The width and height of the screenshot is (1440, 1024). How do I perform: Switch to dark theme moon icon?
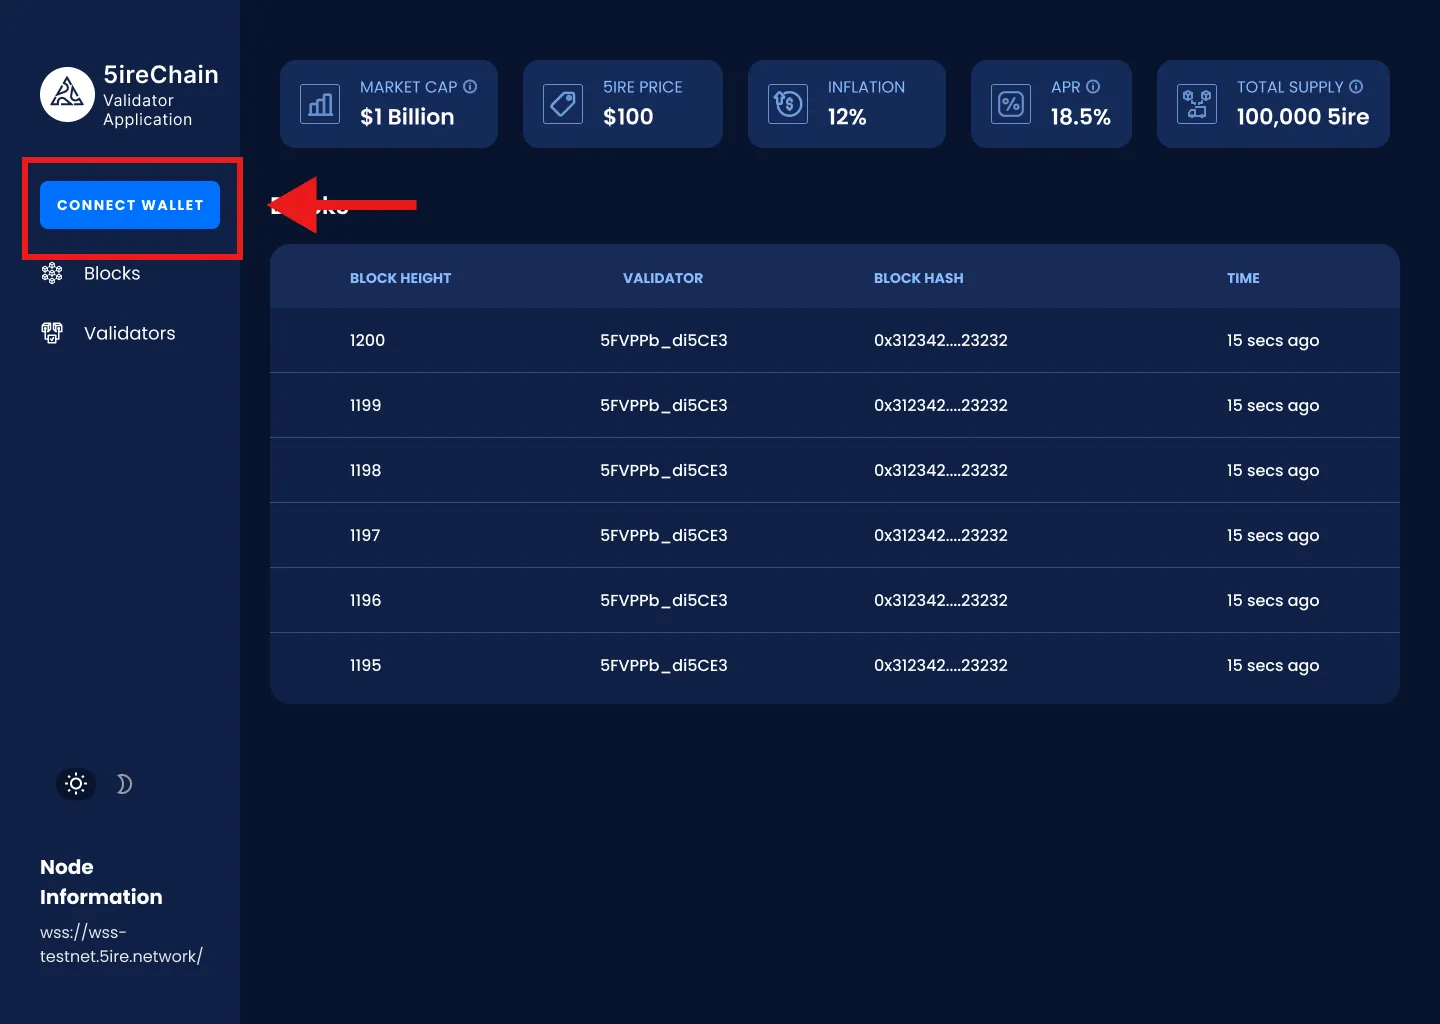coord(124,784)
